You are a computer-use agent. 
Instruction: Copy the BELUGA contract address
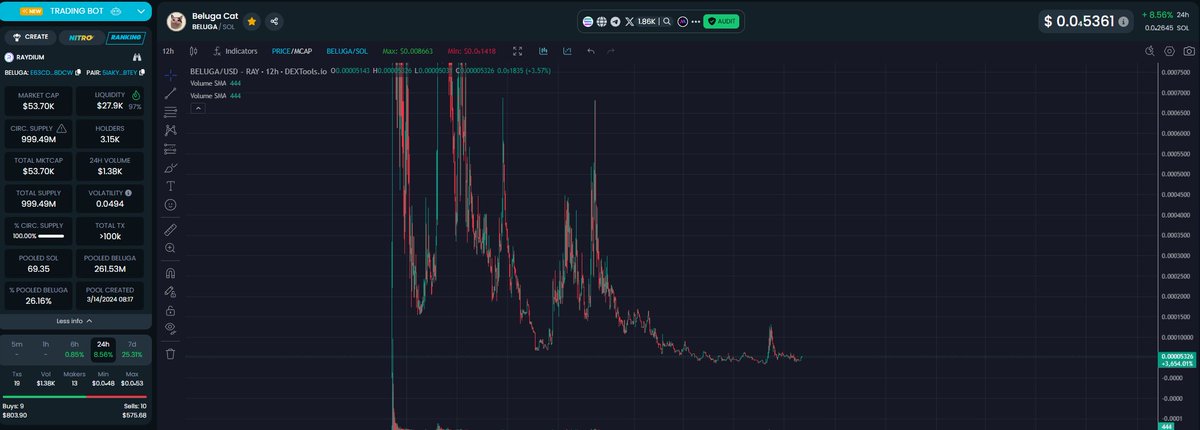78,72
